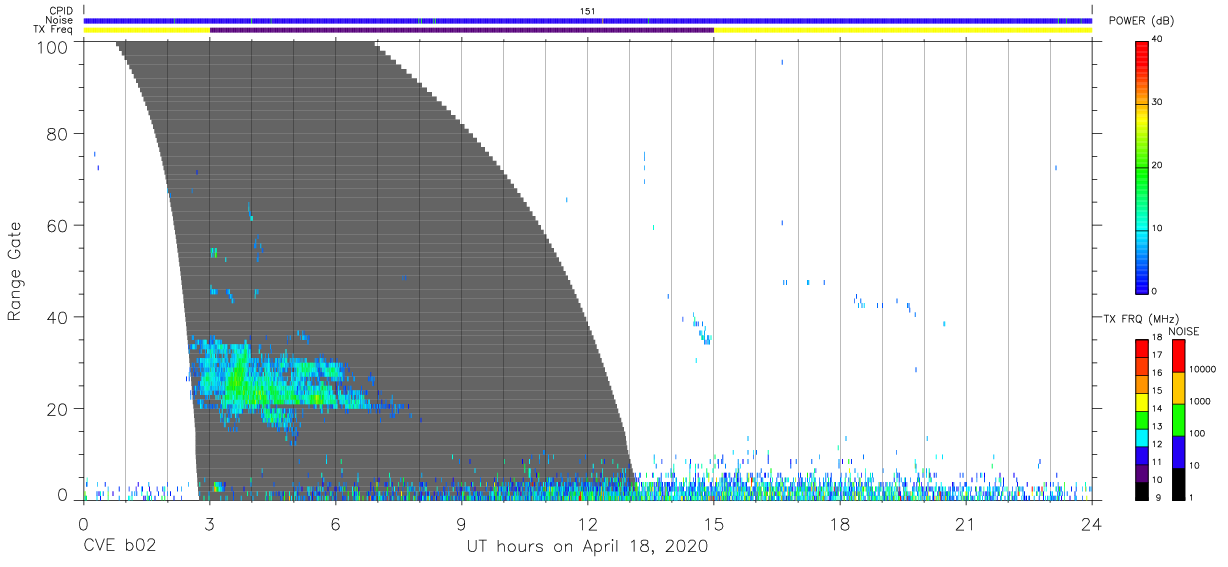Screen dimensions: 1228x567
Task: Click the noise legend value 10000
Action: tap(1203, 369)
